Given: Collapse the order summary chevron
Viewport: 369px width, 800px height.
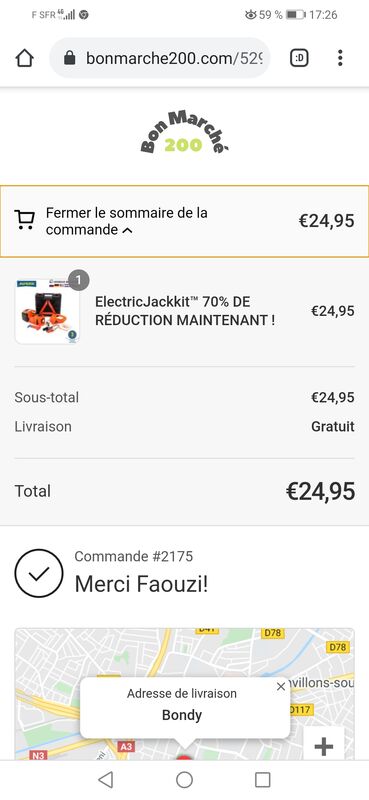Looking at the screenshot, I should (128, 230).
